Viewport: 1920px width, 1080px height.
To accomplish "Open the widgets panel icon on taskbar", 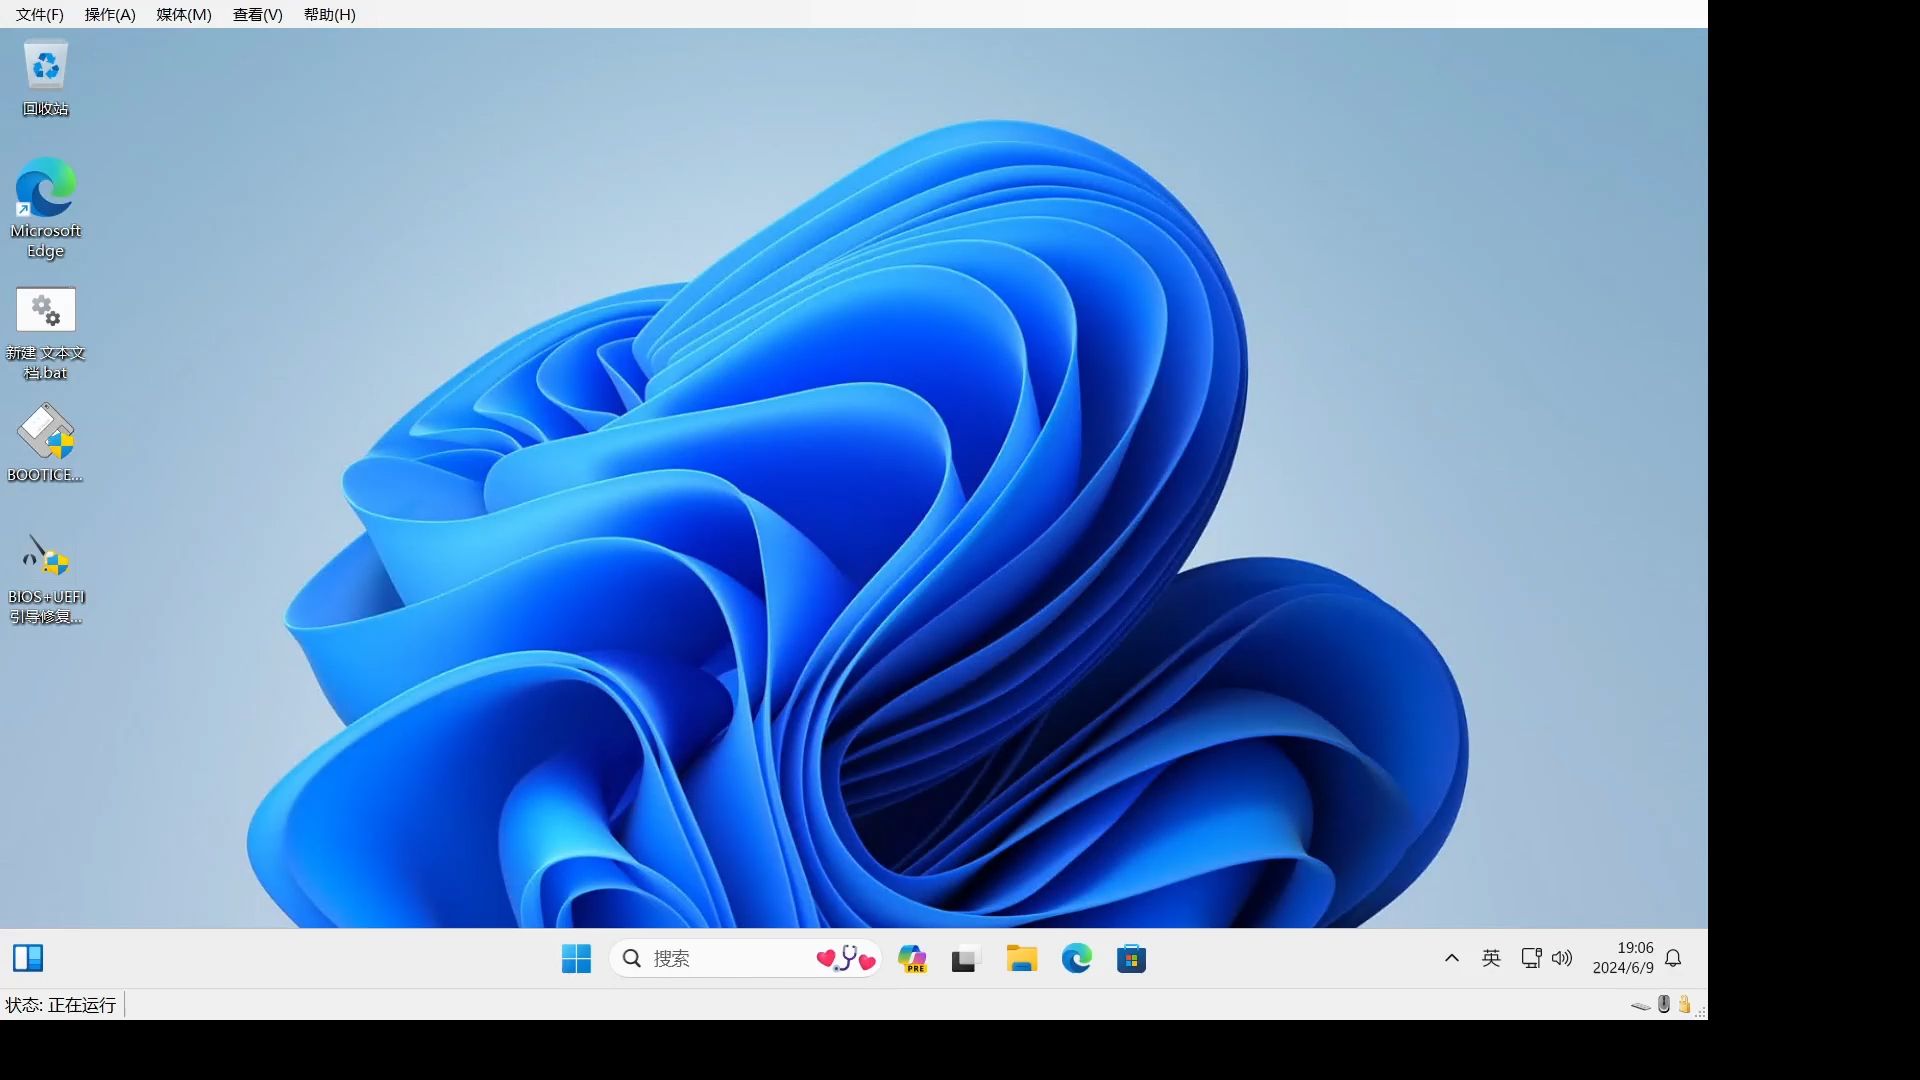I will (x=28, y=958).
